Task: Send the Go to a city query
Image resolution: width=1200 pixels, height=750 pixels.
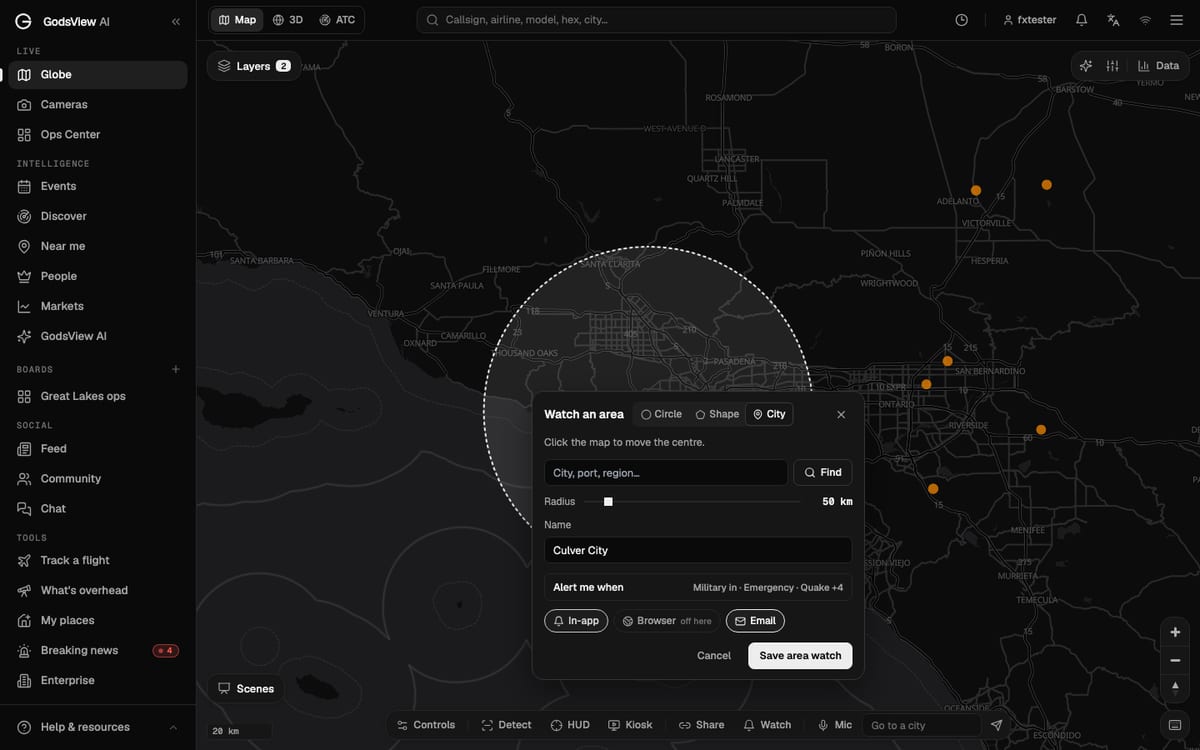Action: coord(996,725)
